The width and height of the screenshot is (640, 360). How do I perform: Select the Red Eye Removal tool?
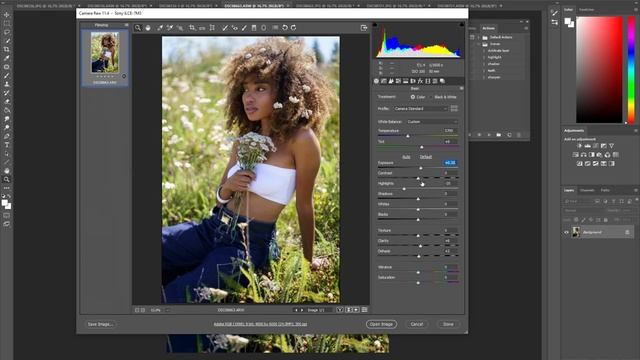pos(235,28)
